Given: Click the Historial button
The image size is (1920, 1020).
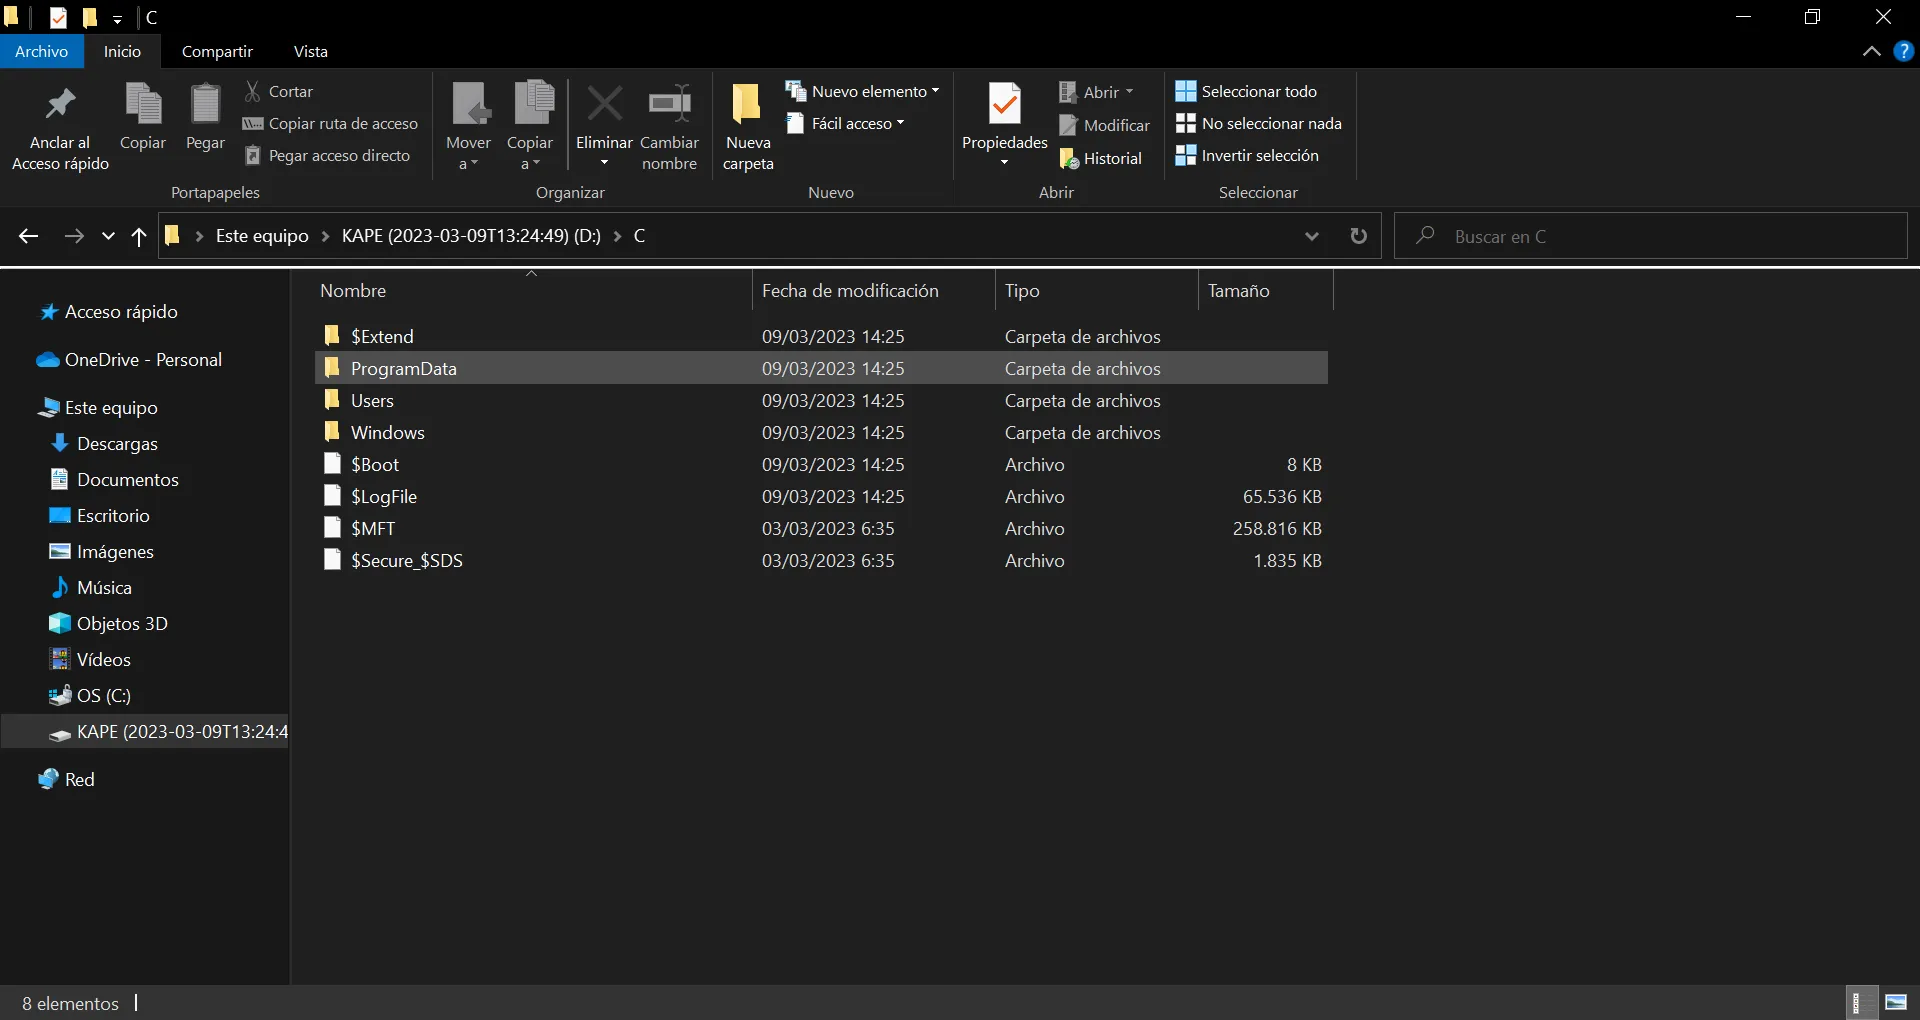Looking at the screenshot, I should (1100, 158).
